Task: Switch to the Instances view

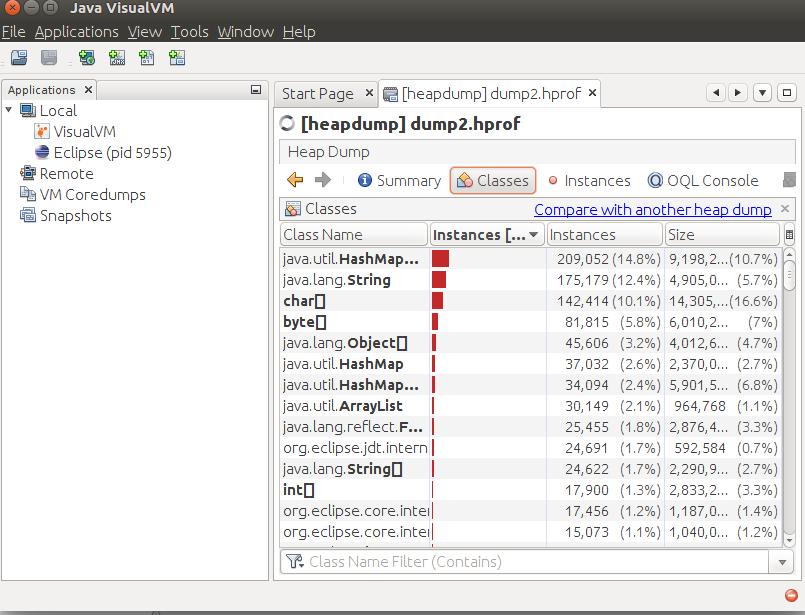Action: [x=589, y=181]
